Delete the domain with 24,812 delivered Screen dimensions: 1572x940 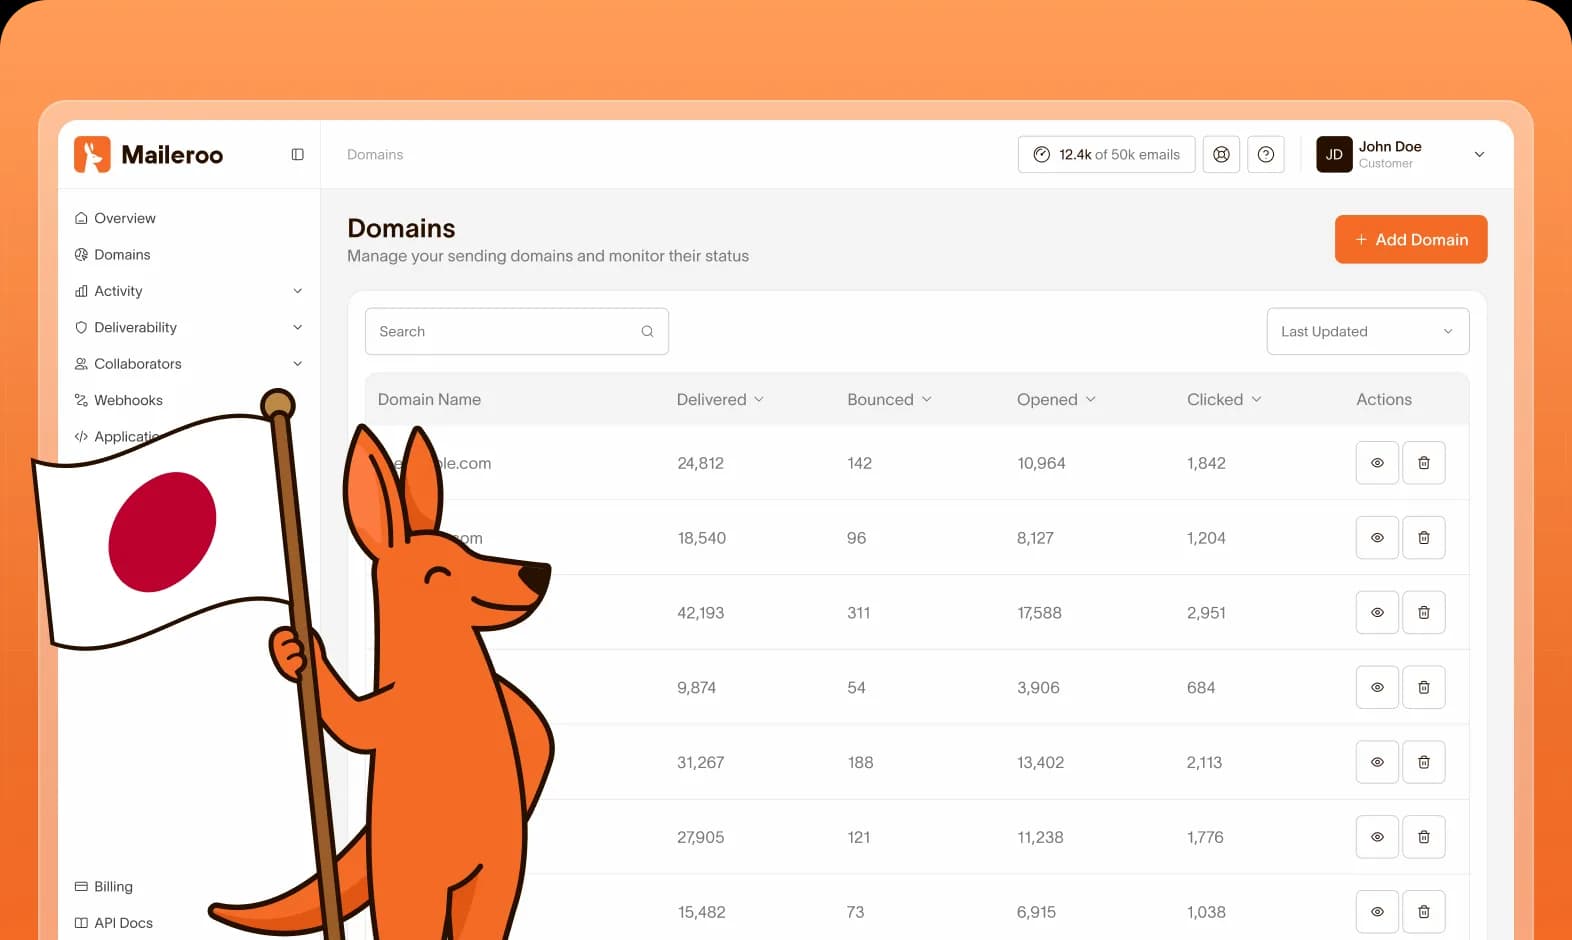pos(1424,463)
